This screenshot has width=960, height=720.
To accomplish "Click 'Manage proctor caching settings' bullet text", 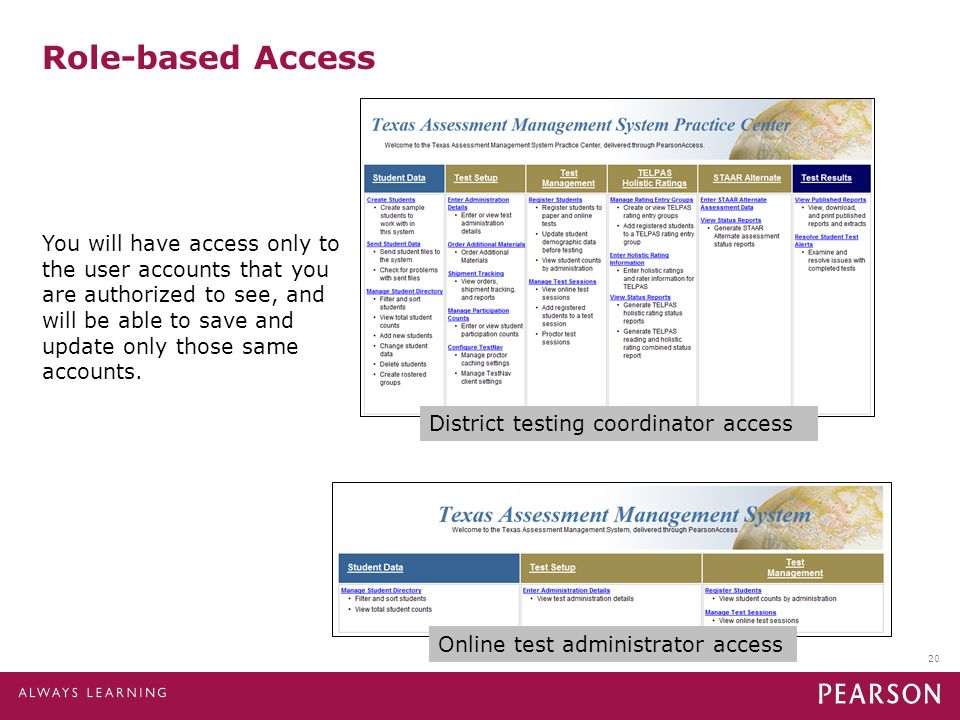I will coord(485,359).
